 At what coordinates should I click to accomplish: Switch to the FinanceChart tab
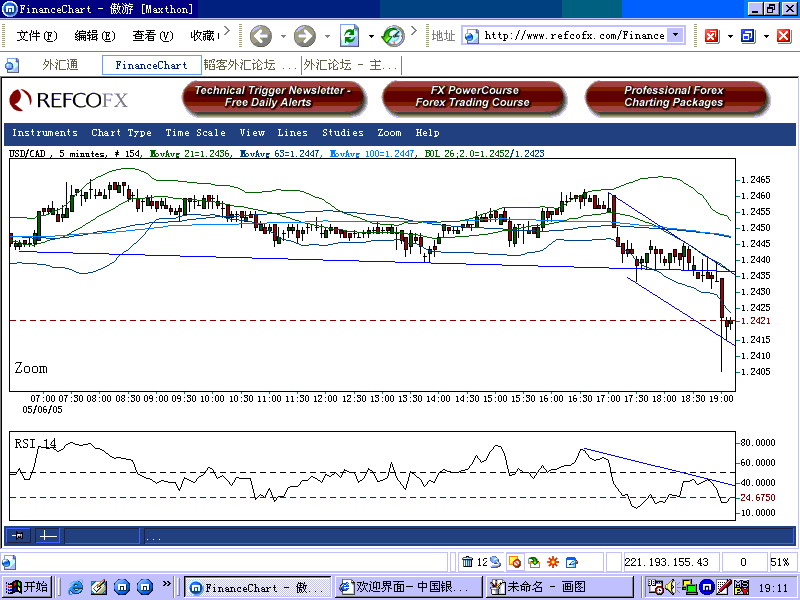pyautogui.click(x=151, y=64)
